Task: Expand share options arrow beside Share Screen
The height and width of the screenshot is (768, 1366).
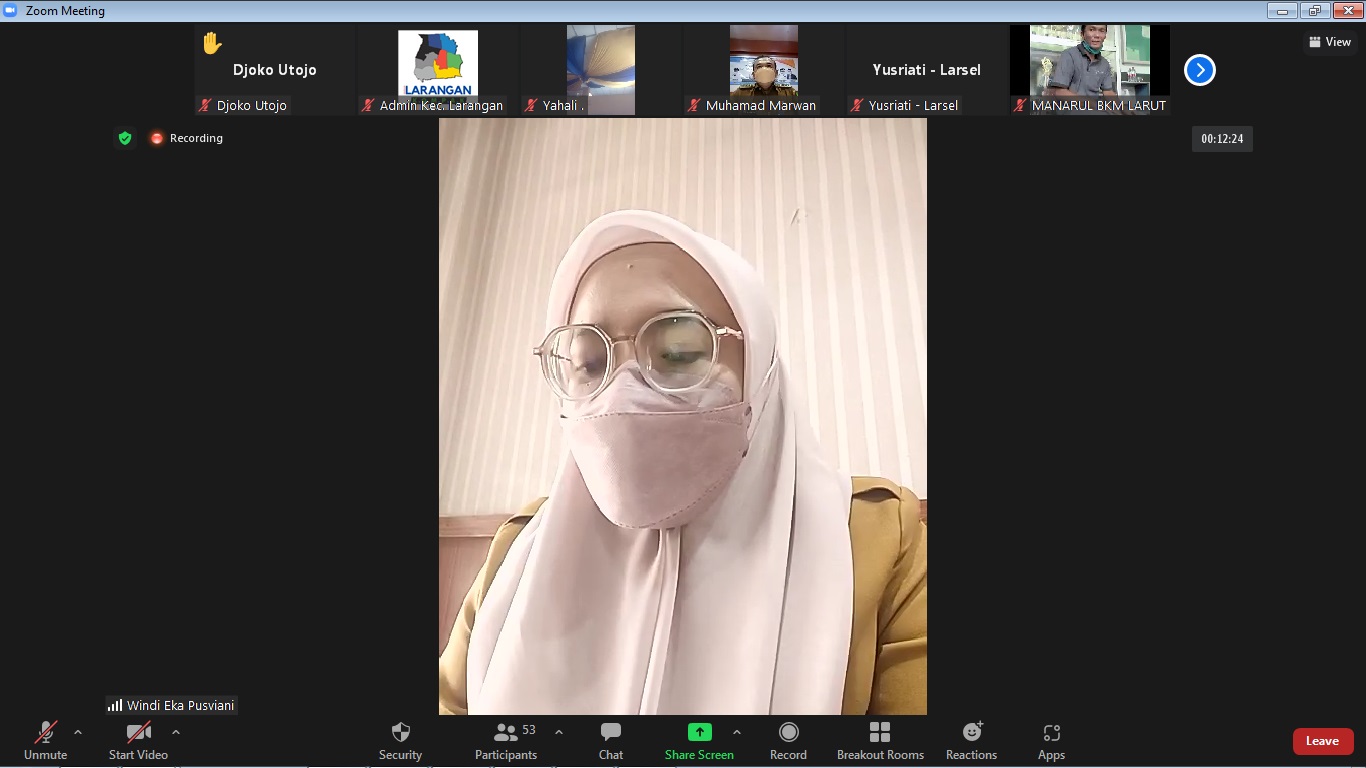Action: coord(737,732)
